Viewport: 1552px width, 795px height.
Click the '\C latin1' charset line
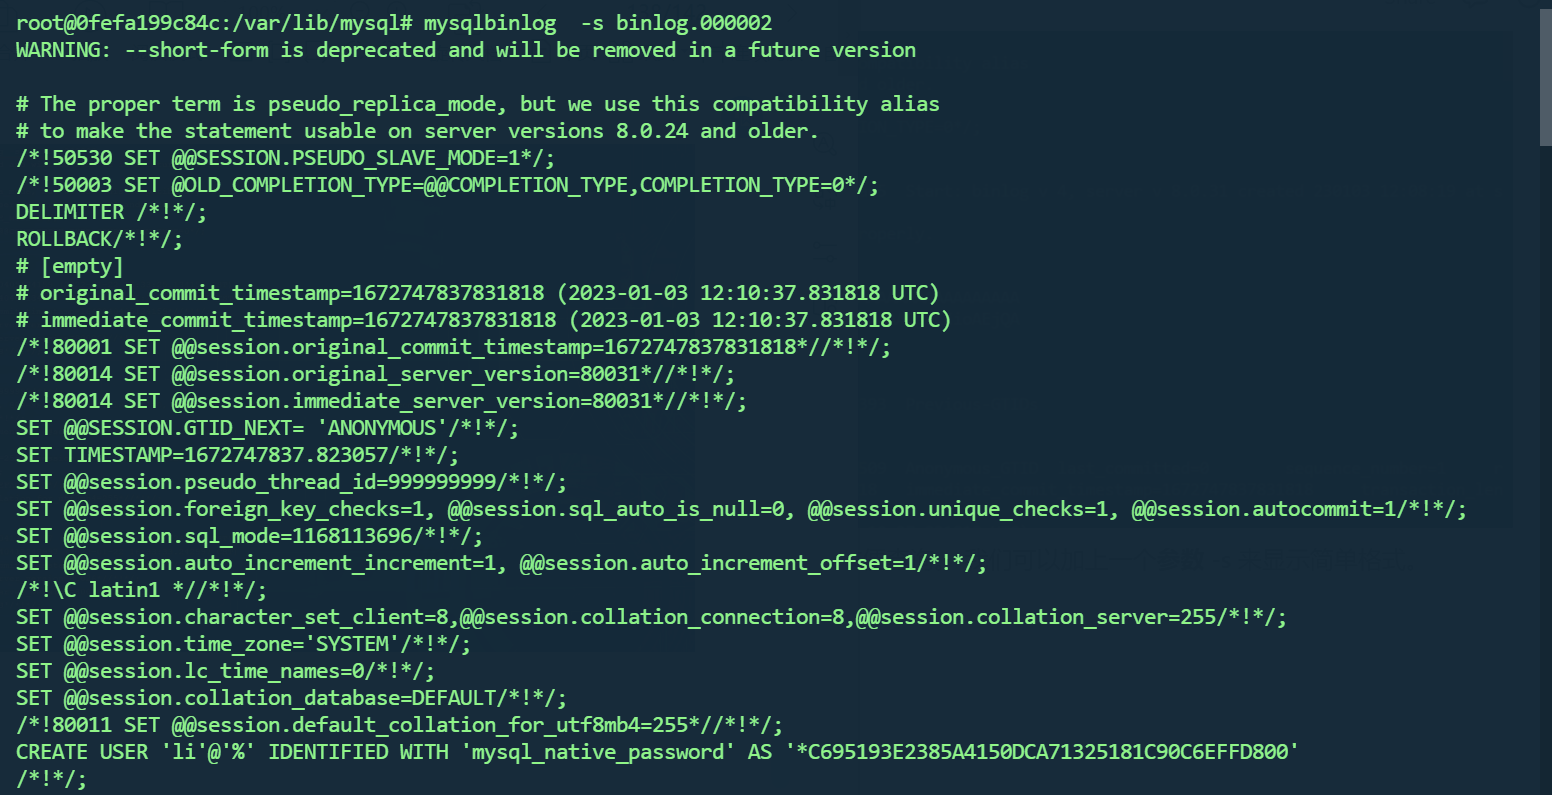click(141, 590)
